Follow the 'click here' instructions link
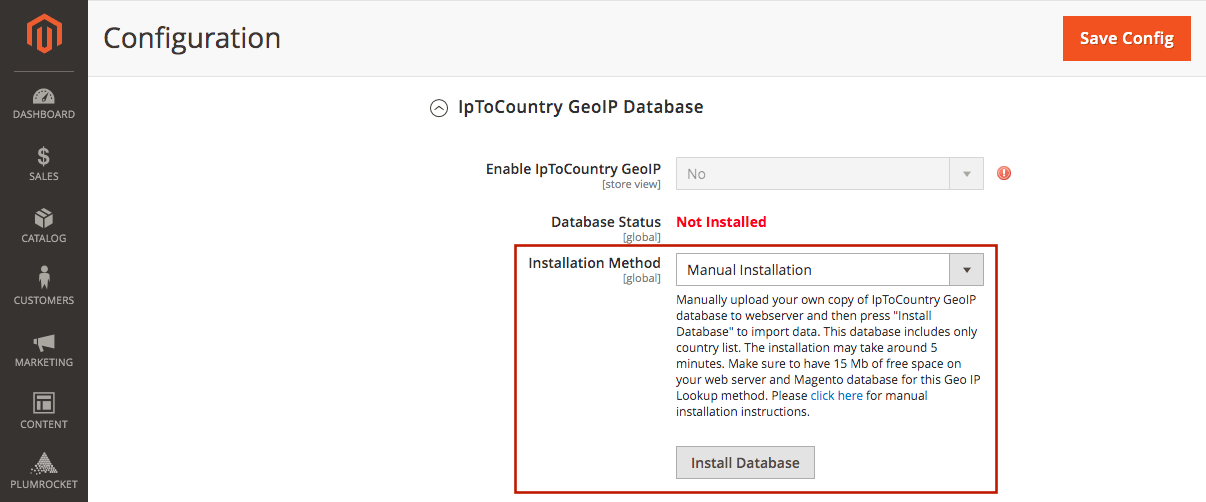 pyautogui.click(x=836, y=396)
